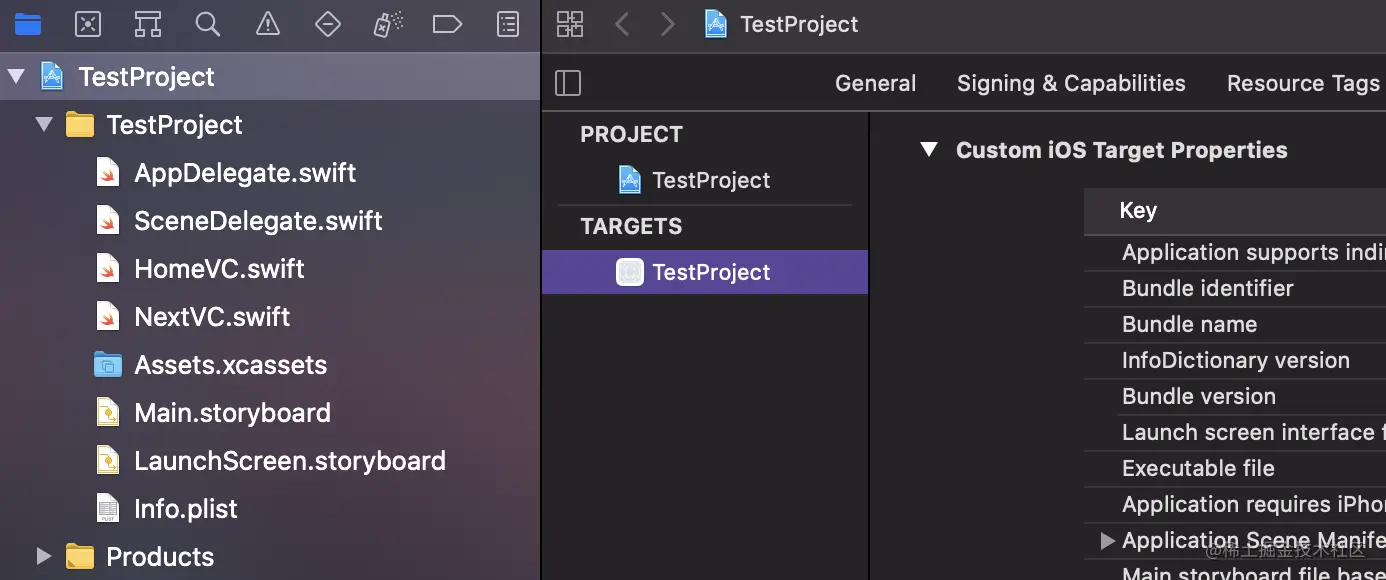The image size is (1386, 580).
Task: Expand the Application Scene Manifest entry
Action: coord(1106,540)
